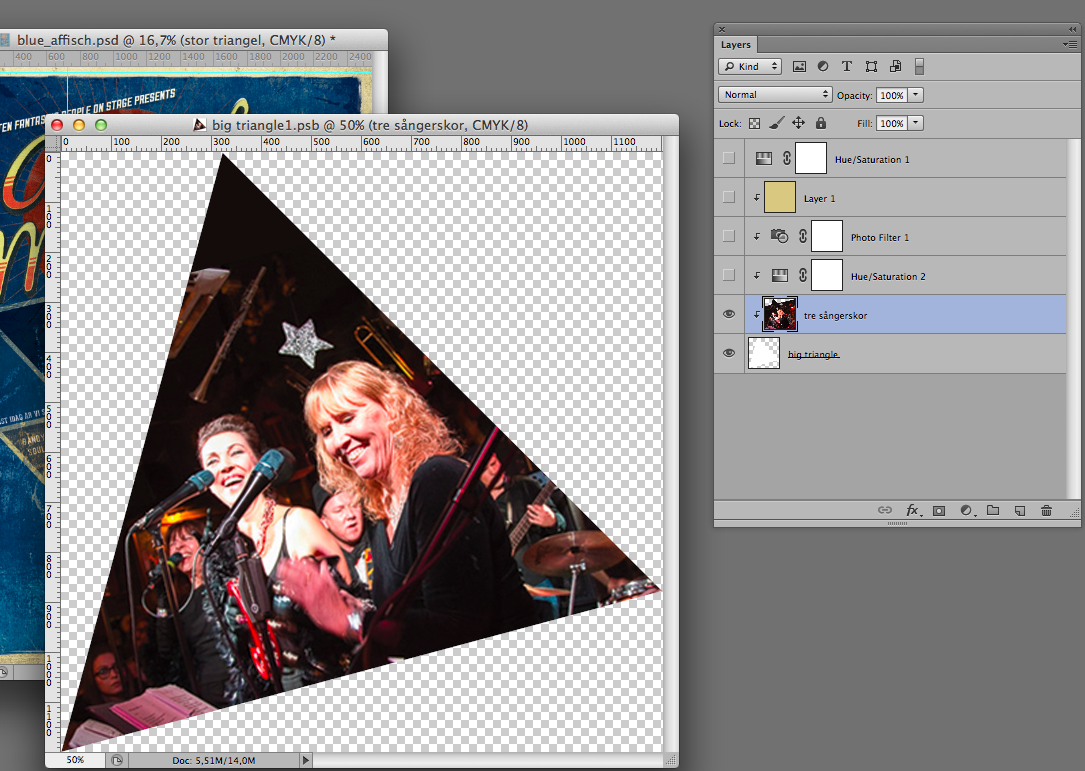
Task: Click the Lock position move icon
Action: point(799,123)
